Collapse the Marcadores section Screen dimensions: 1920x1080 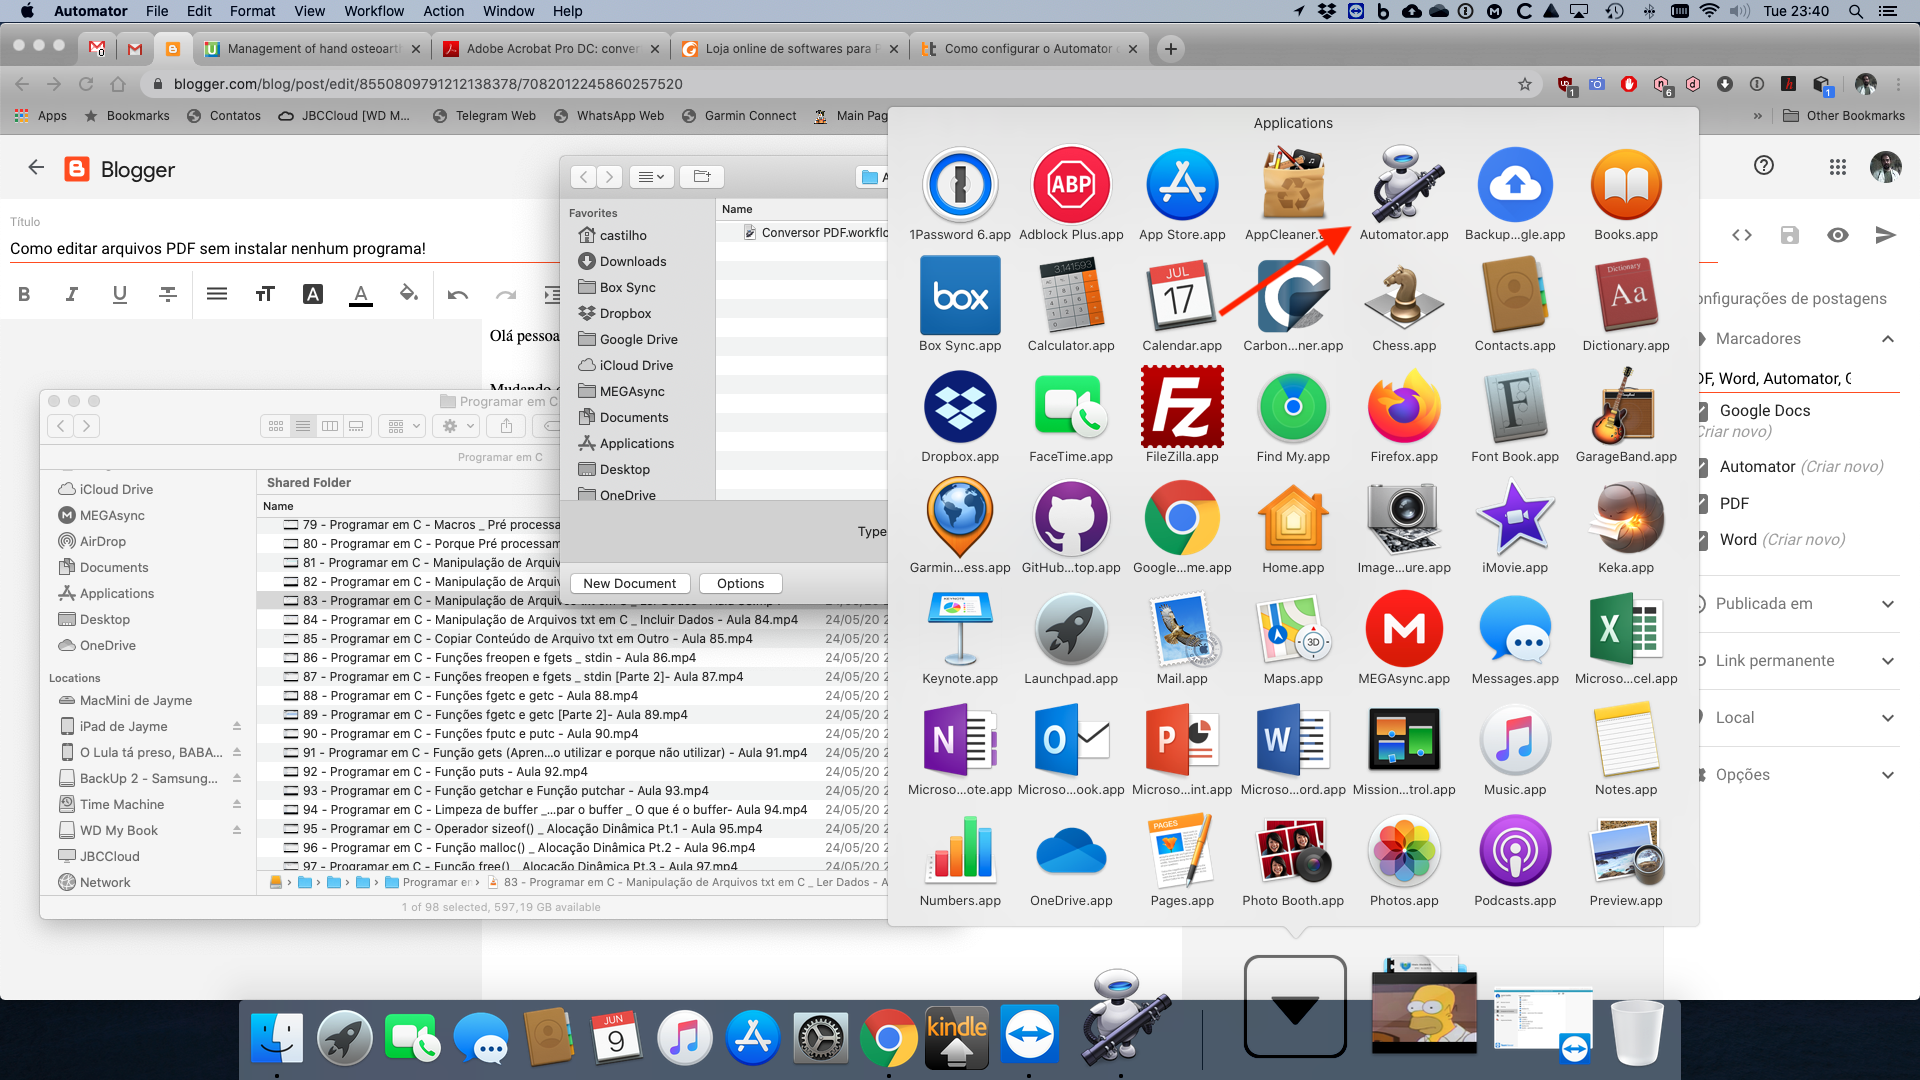click(1887, 339)
